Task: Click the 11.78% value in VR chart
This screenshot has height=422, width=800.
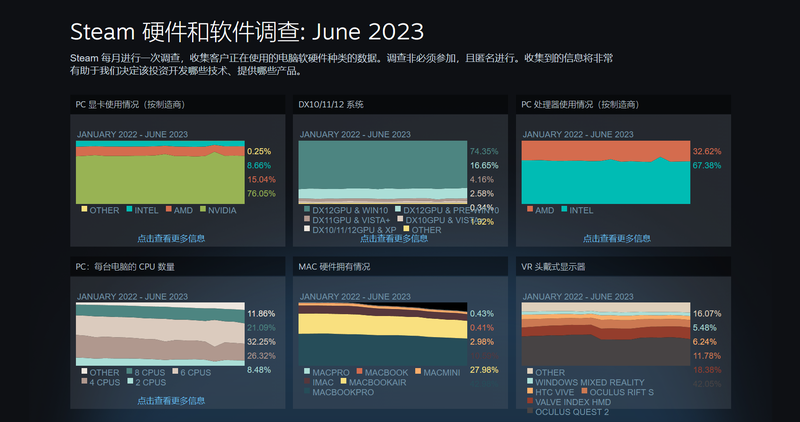Action: pos(707,356)
